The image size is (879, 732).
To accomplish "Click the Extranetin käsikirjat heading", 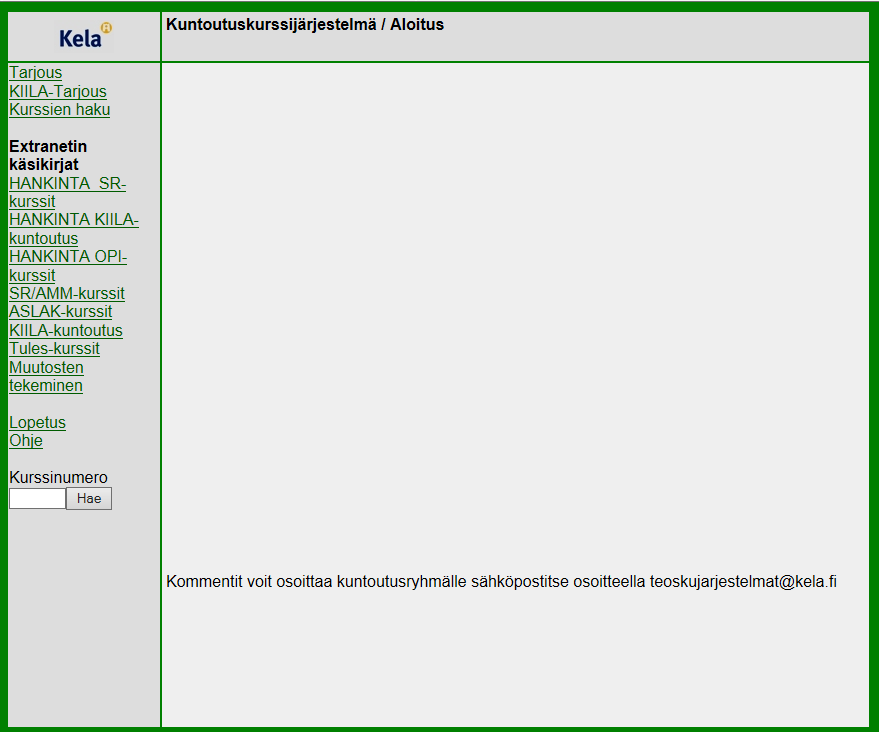I will click(48, 155).
